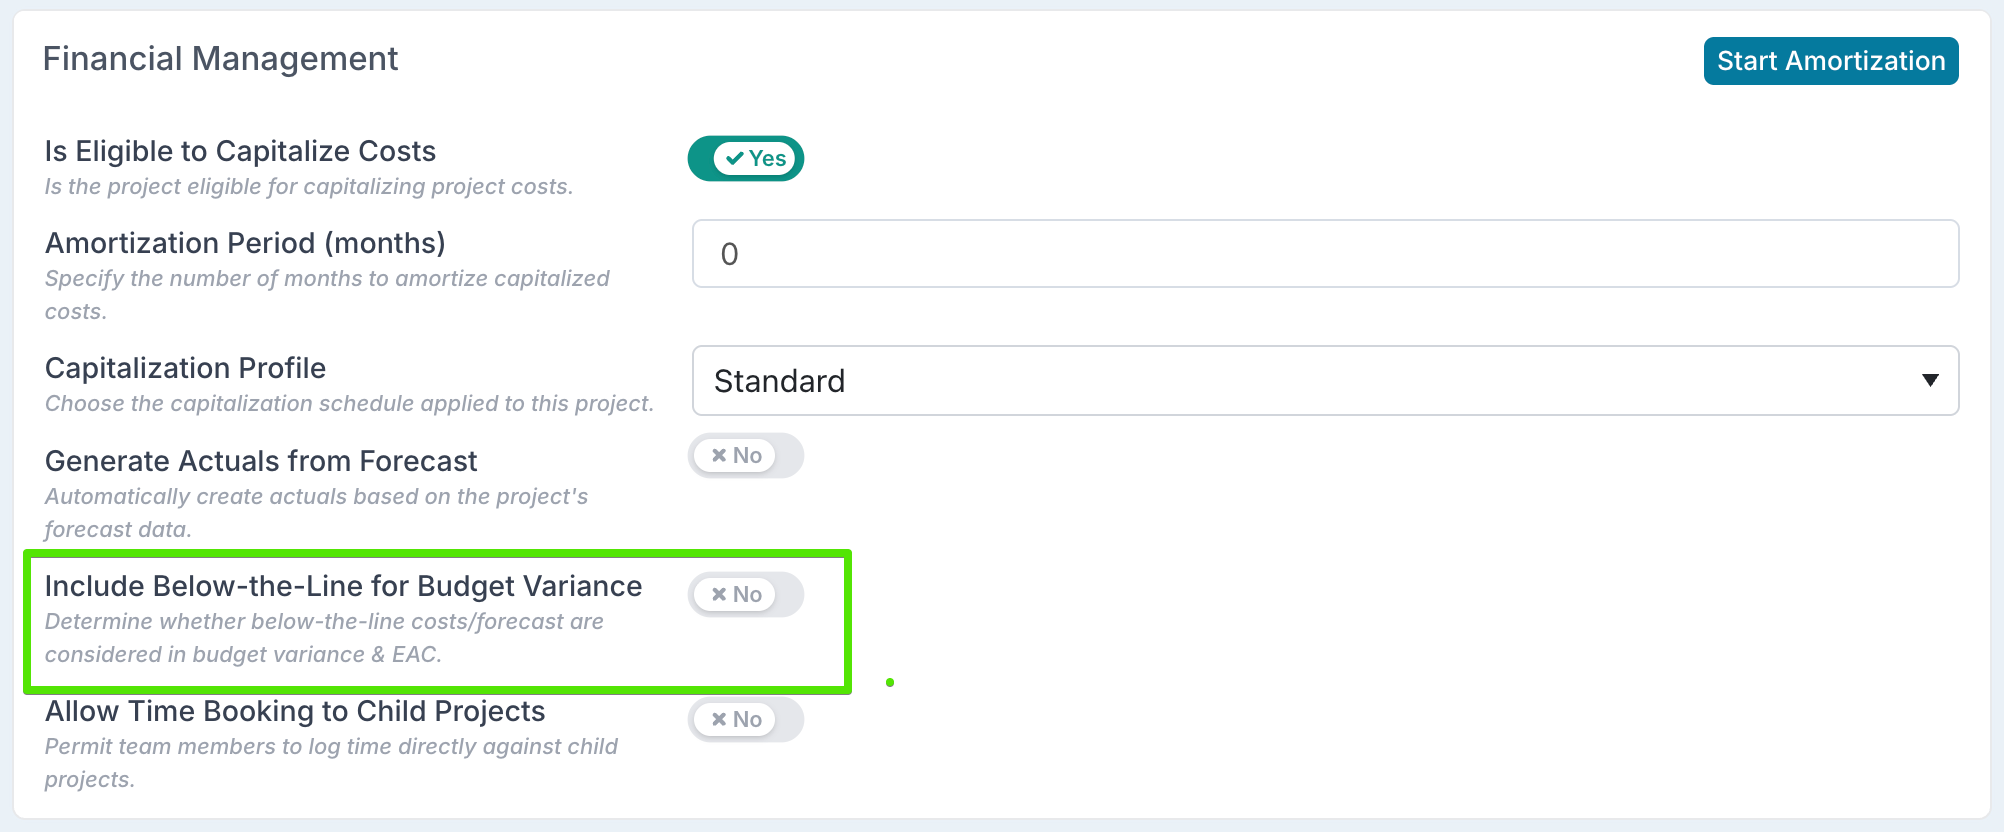Switch on Allow Time Booking to Child Projects
The height and width of the screenshot is (832, 2004).
tap(746, 720)
